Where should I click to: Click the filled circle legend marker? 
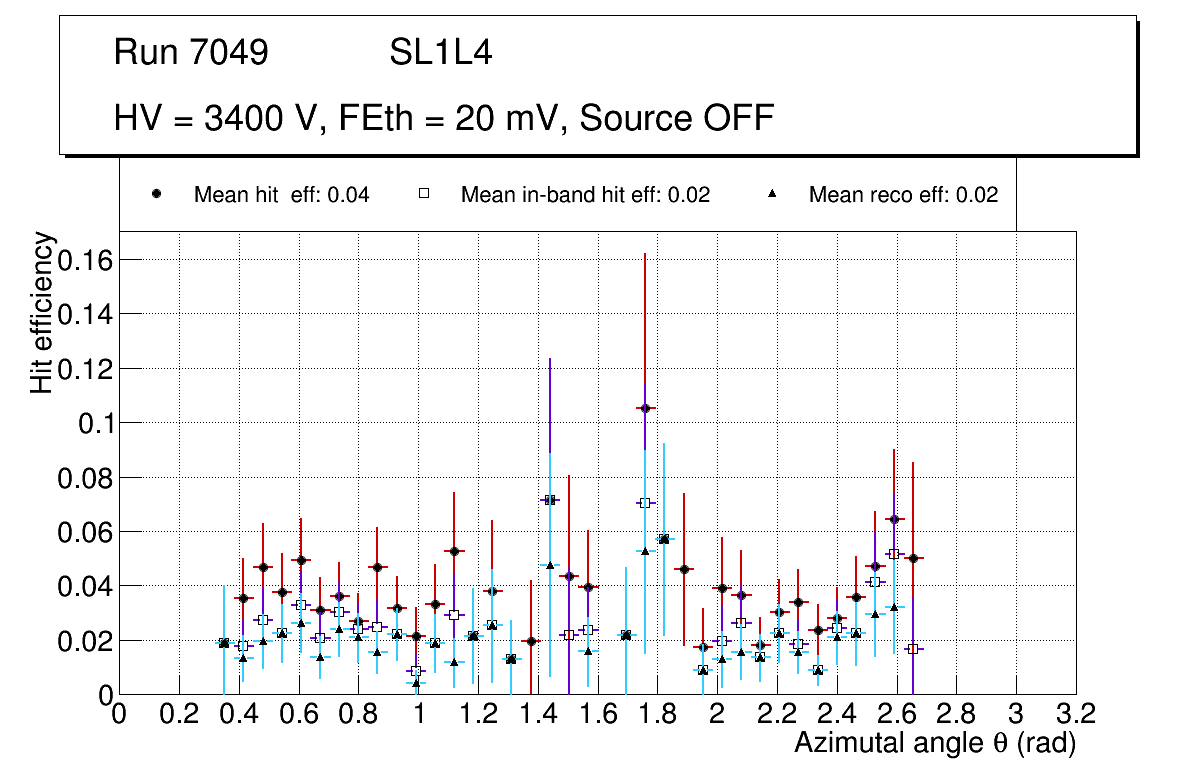pyautogui.click(x=156, y=195)
